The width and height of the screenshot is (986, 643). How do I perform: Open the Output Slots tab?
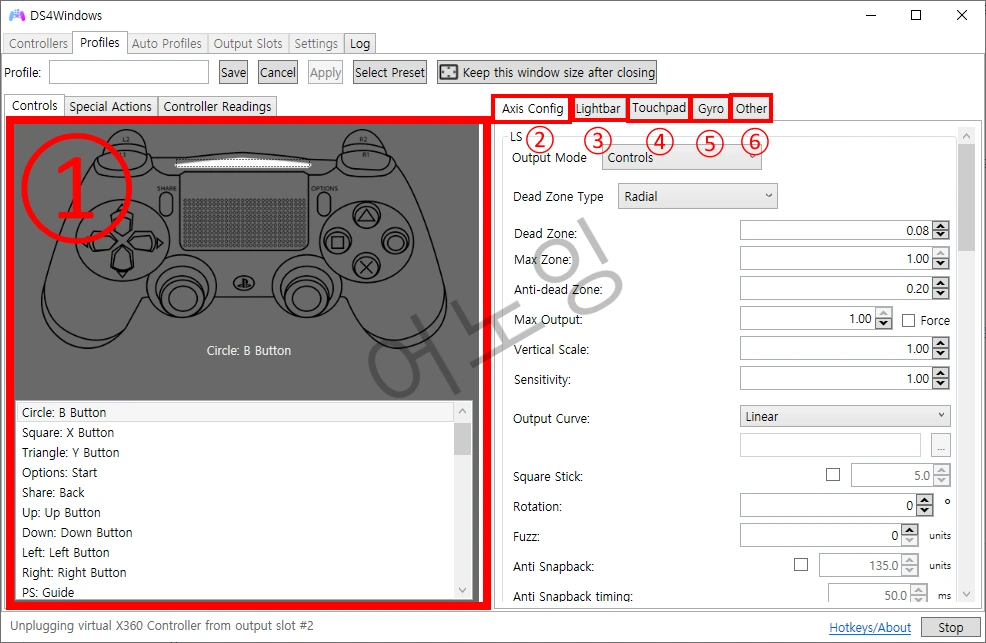click(x=248, y=43)
